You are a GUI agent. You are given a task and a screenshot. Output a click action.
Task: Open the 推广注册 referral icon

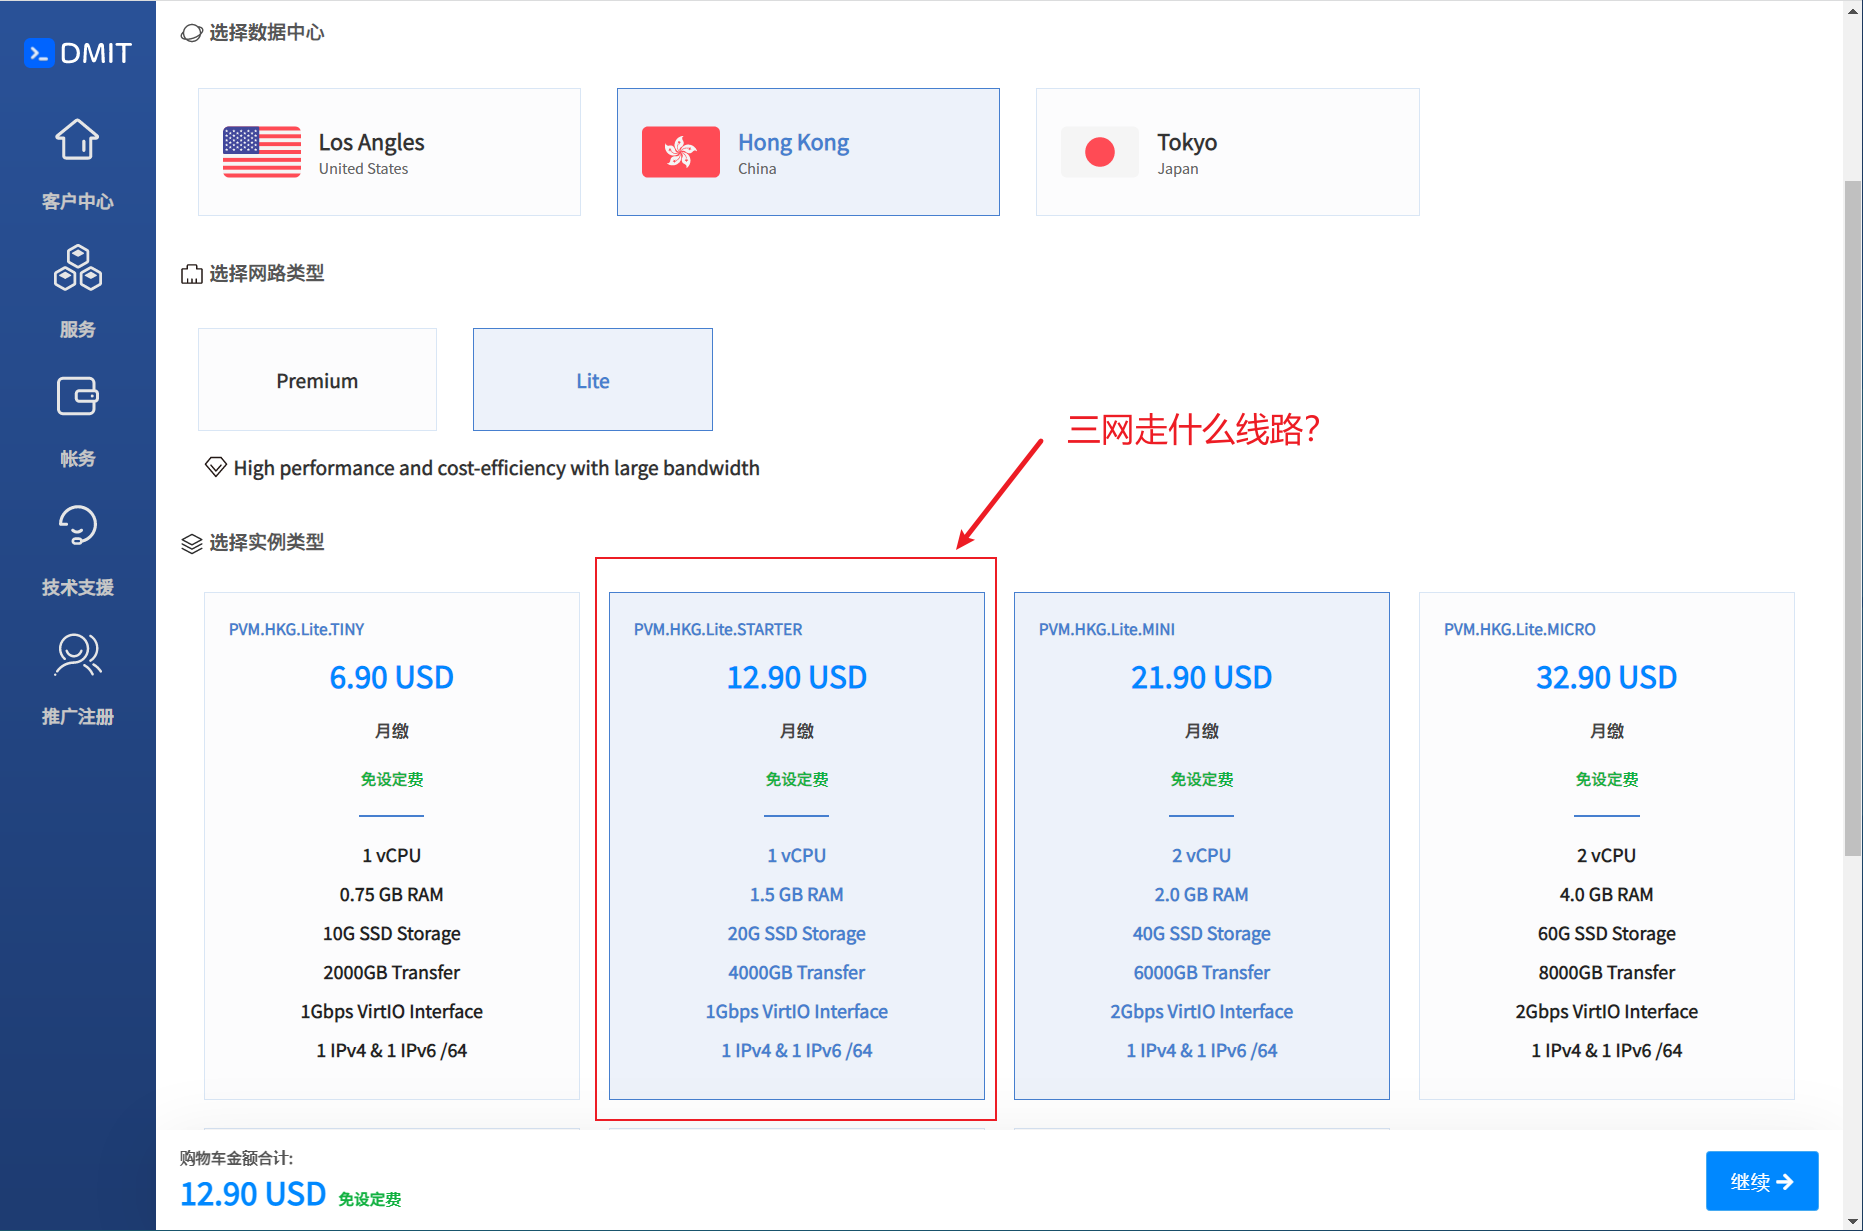point(77,654)
